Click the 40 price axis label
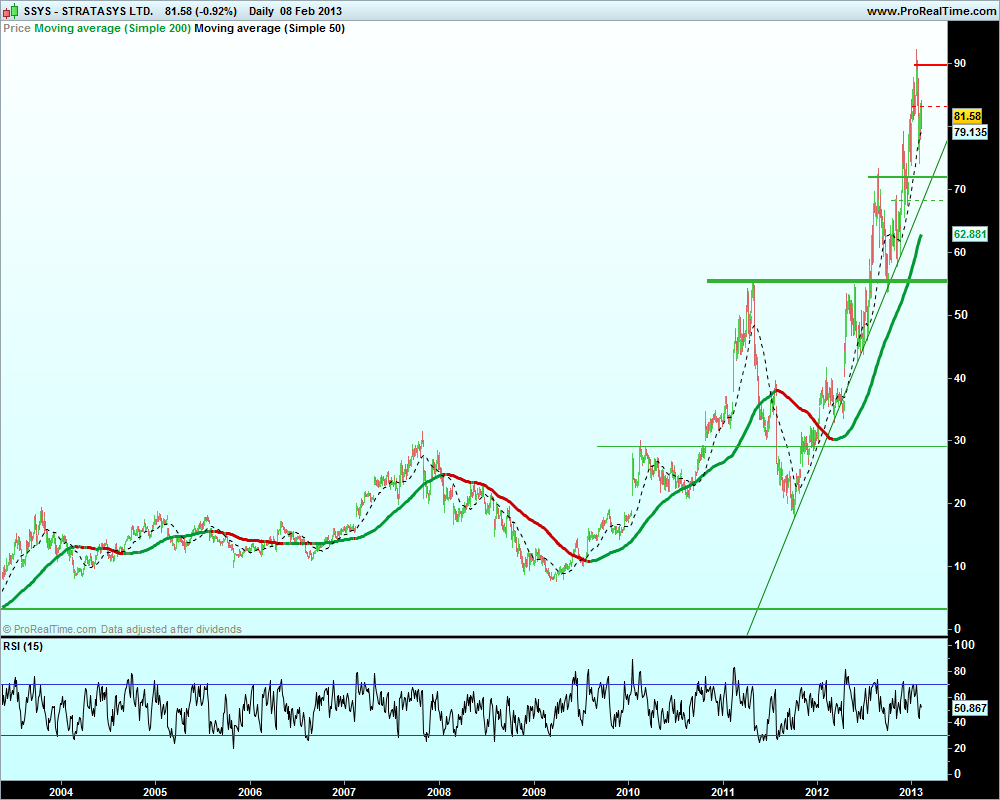Screen dimensions: 1000x800 960,378
